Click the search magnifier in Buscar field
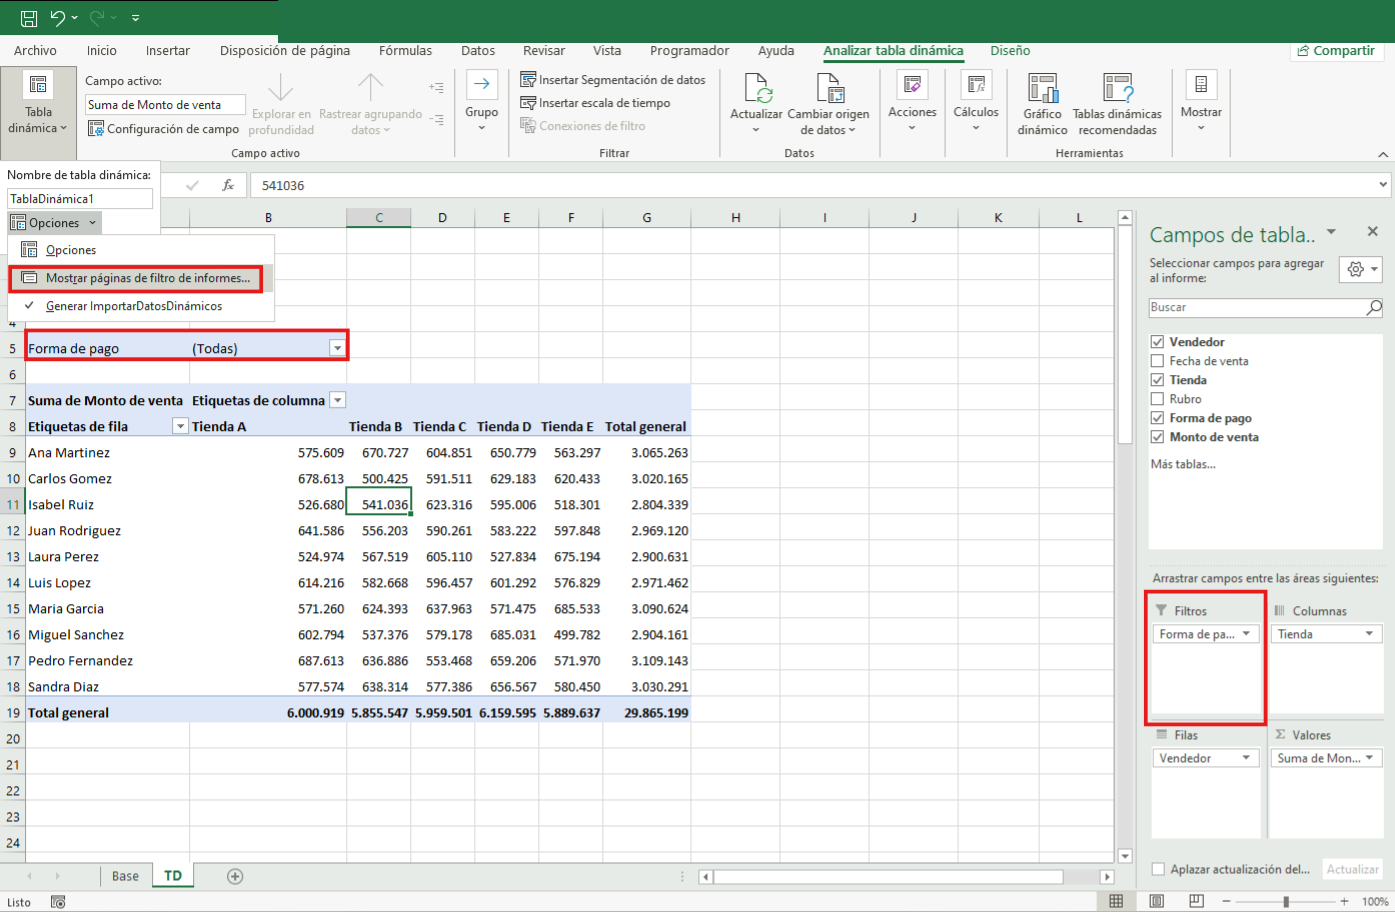Image resolution: width=1395 pixels, height=912 pixels. (1374, 307)
